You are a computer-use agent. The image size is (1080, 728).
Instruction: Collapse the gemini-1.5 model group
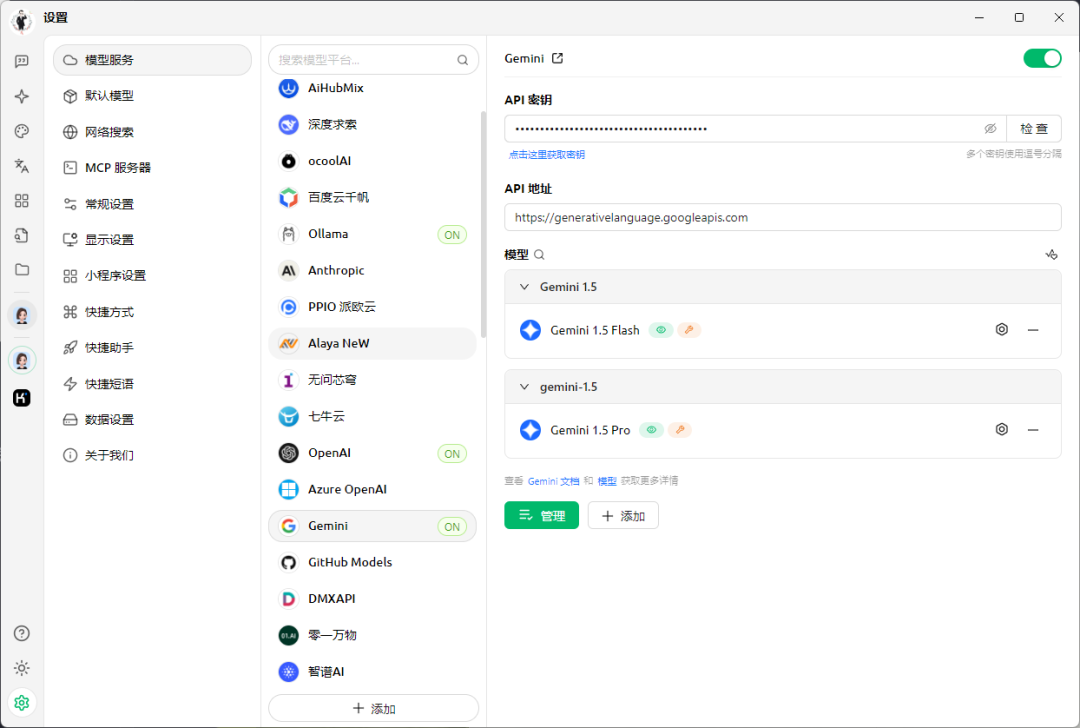click(x=524, y=386)
